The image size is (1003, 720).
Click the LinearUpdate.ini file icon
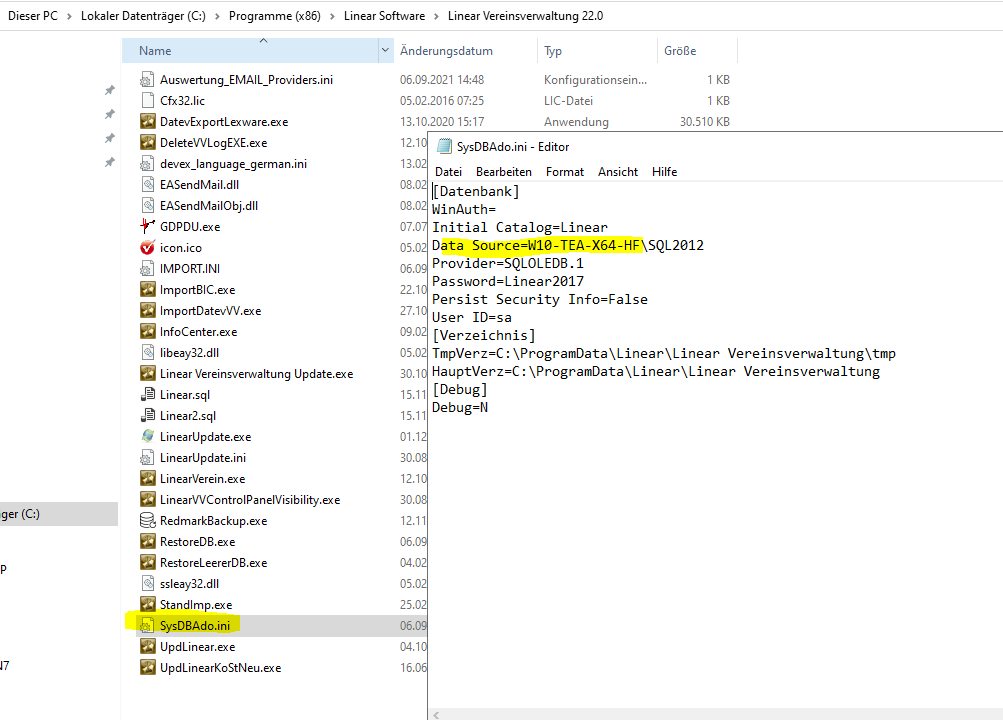pyautogui.click(x=148, y=458)
